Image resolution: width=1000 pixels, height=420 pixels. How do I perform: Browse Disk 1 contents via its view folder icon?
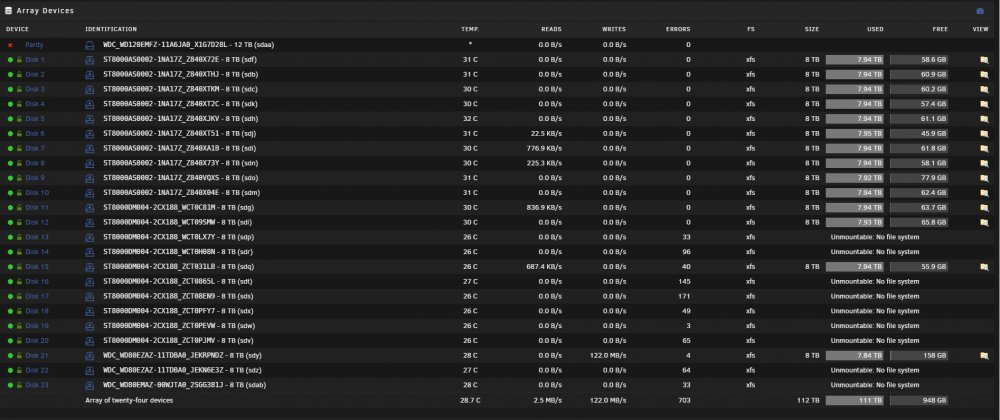point(984,60)
